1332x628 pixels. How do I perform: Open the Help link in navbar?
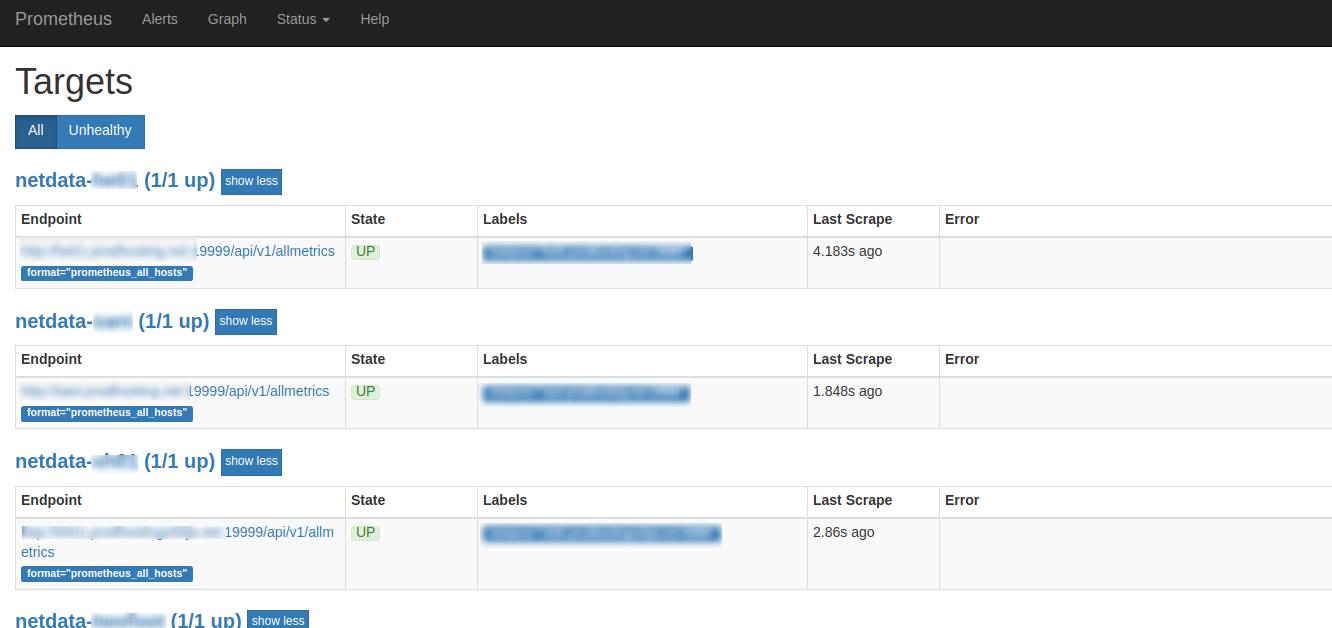click(374, 19)
